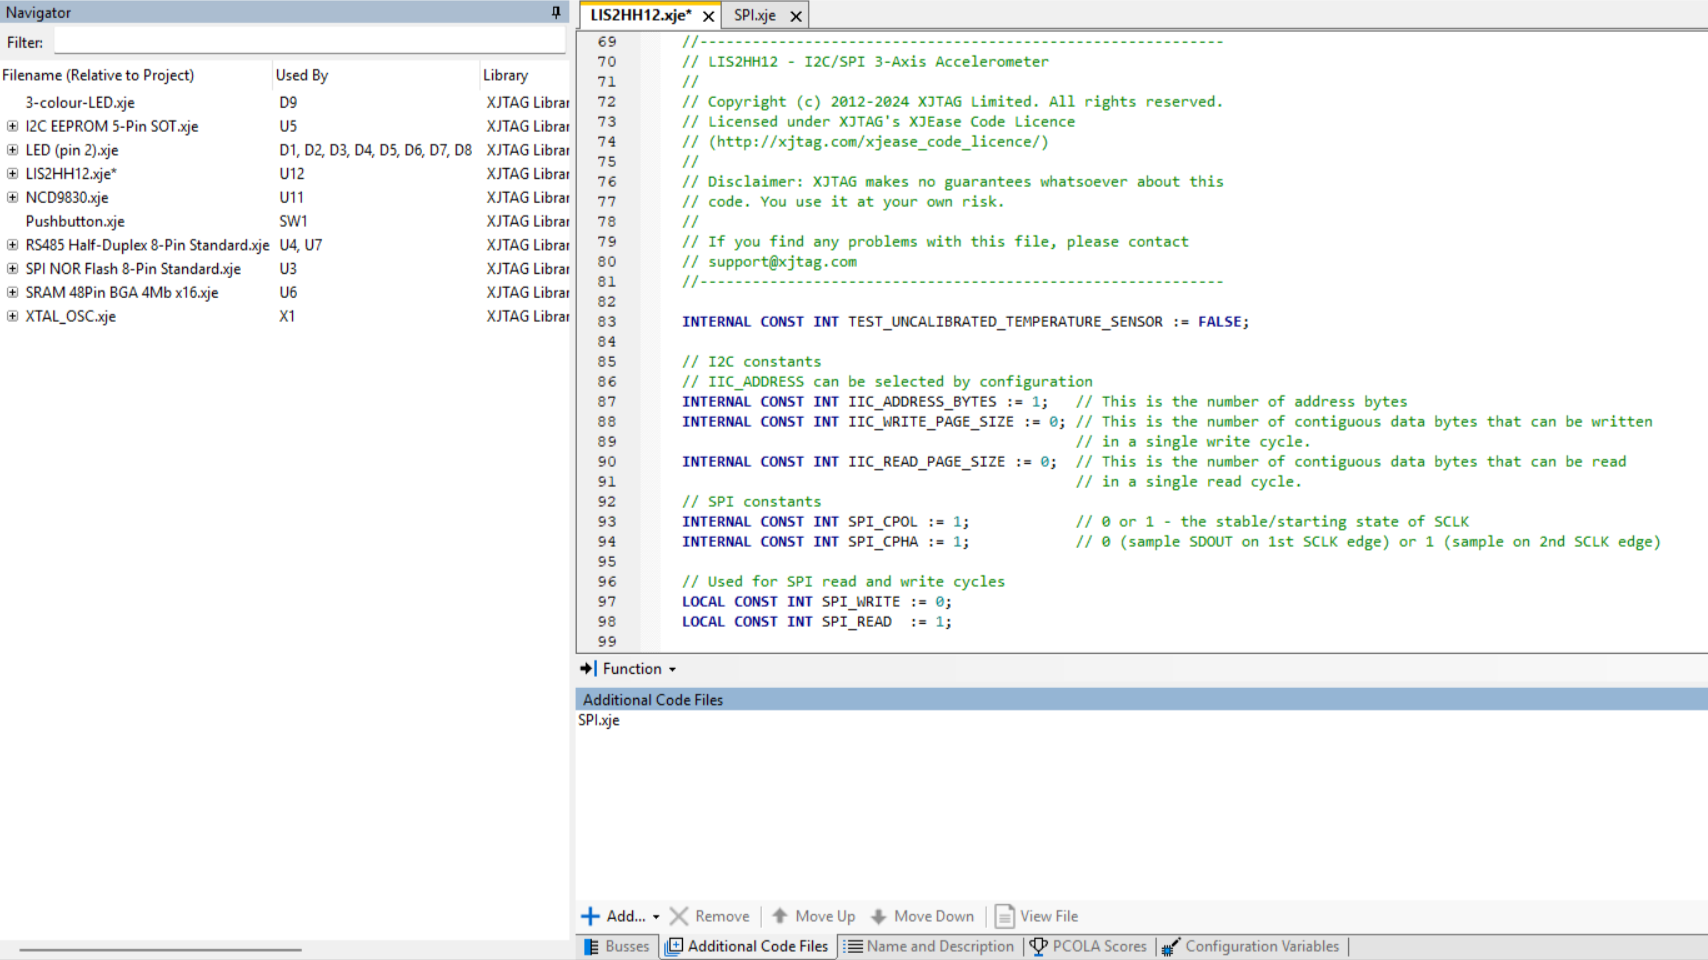
Task: Click the Navigator Filter input field
Action: pyautogui.click(x=309, y=42)
